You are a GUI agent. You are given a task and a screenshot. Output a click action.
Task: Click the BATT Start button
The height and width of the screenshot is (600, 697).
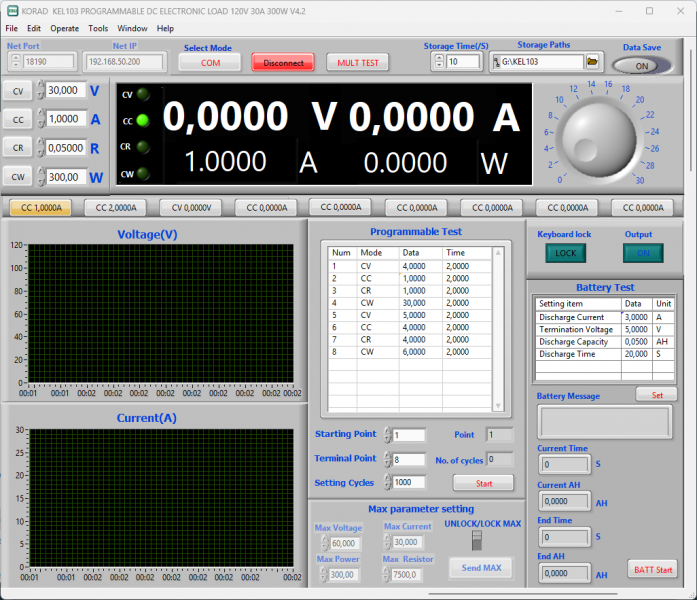653,569
